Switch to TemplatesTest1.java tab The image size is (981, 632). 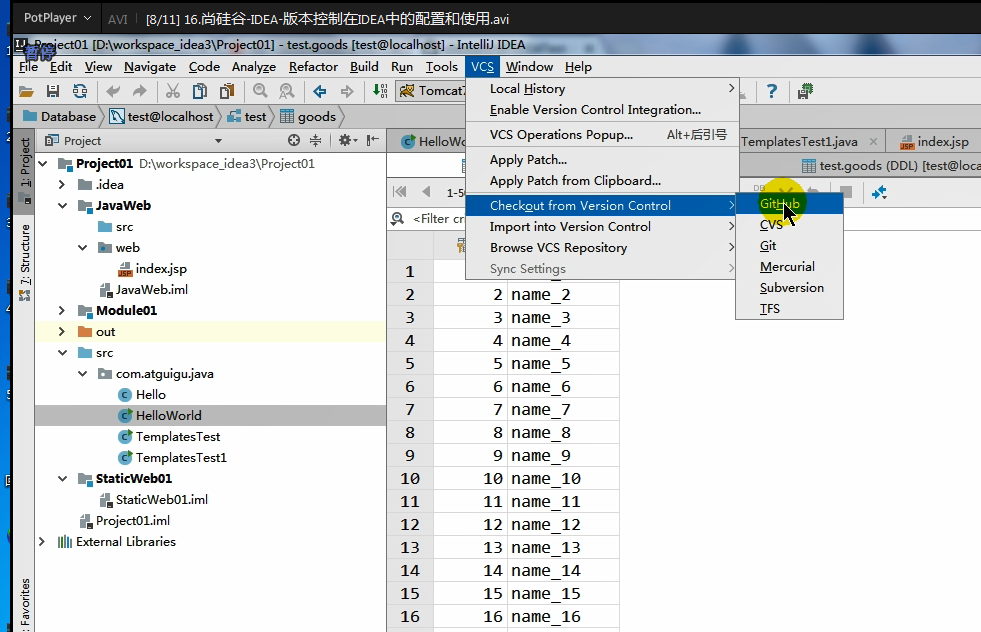click(x=799, y=141)
